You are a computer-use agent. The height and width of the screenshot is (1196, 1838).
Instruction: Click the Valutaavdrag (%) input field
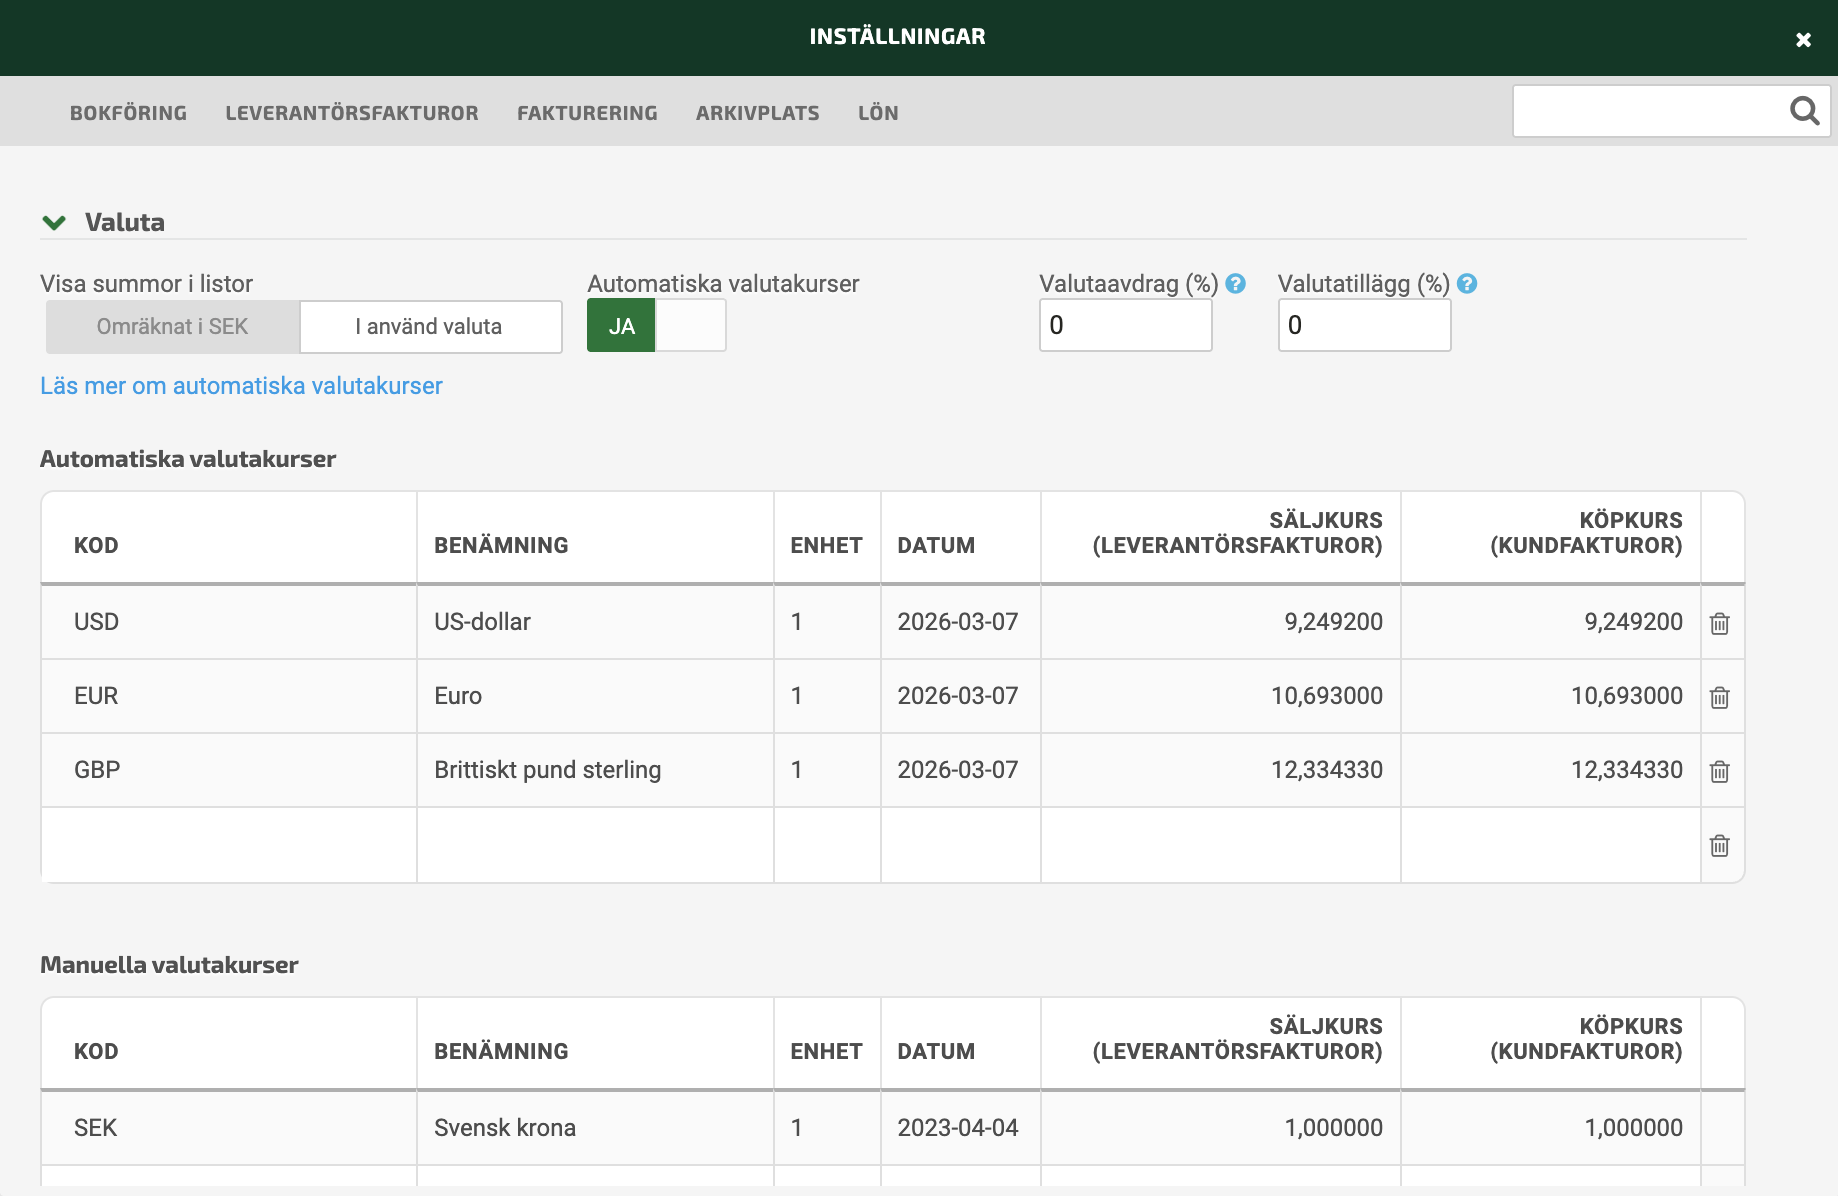click(x=1125, y=326)
